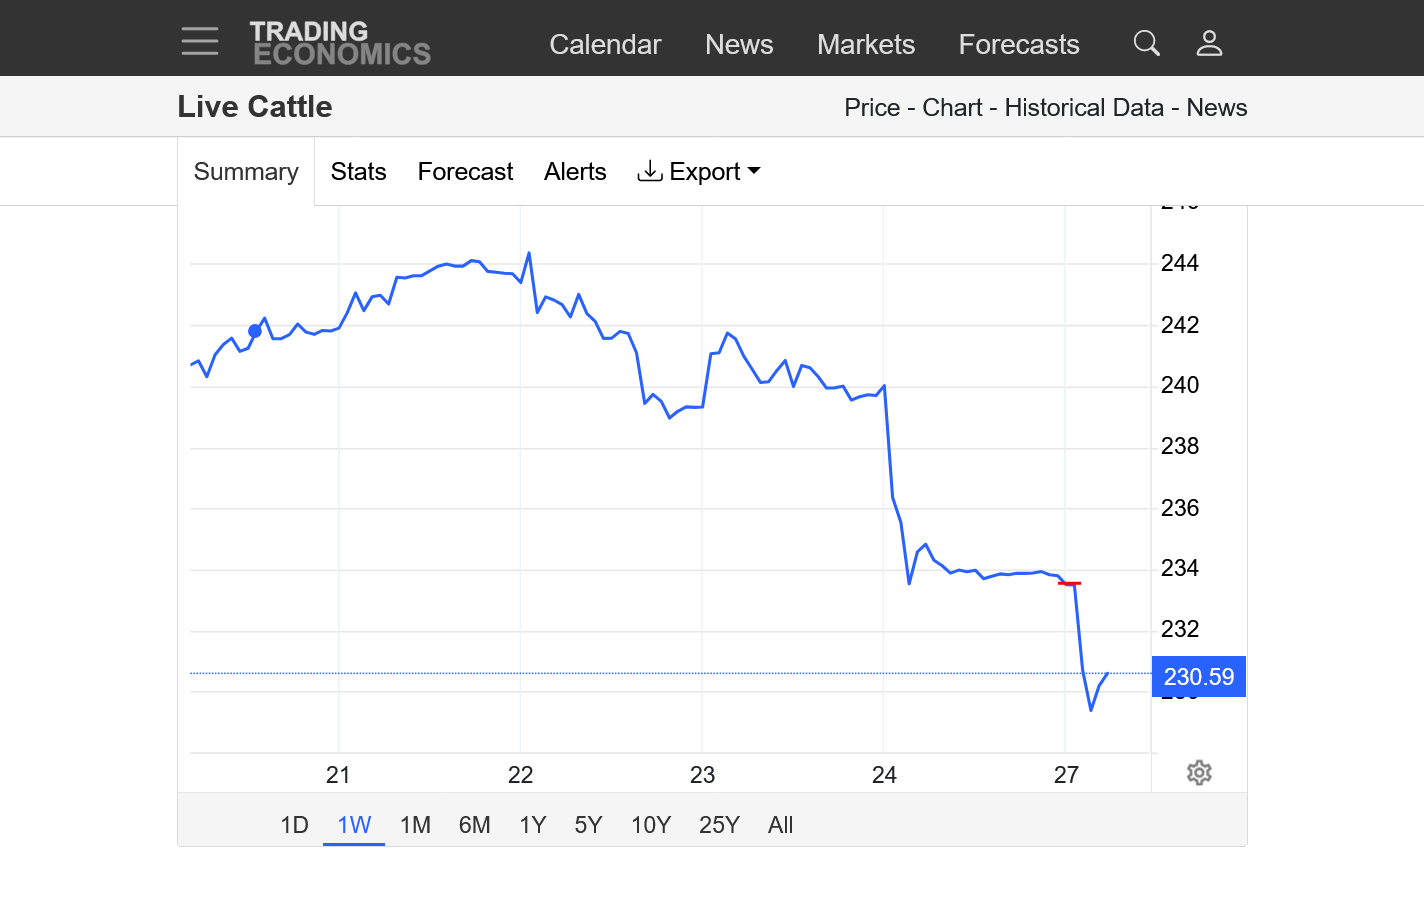Click the blue data point marker on chart
Image resolution: width=1424 pixels, height=901 pixels.
pyautogui.click(x=255, y=331)
